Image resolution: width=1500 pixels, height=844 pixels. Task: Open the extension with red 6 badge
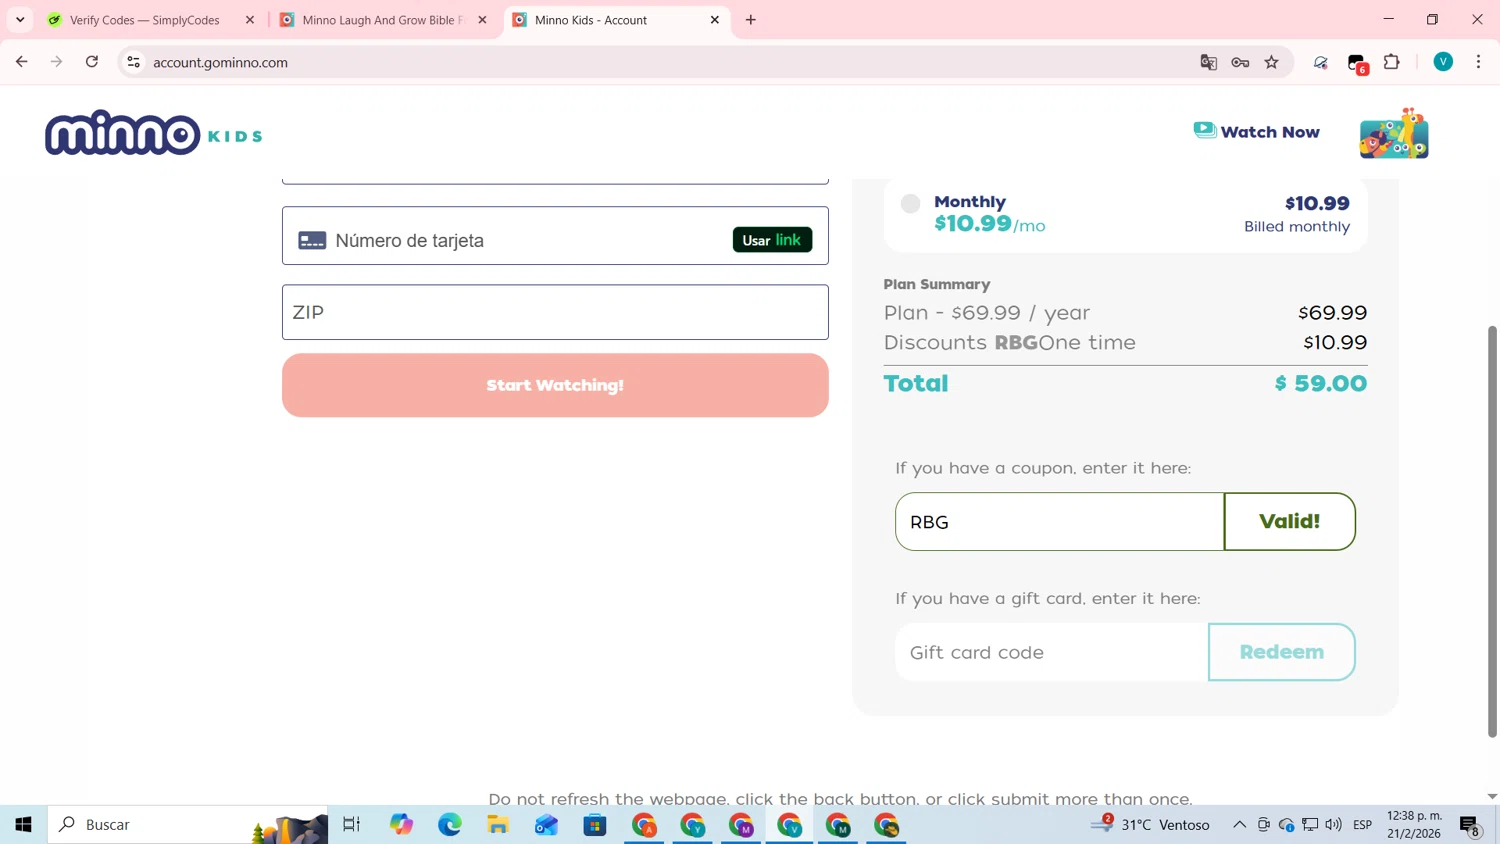pyautogui.click(x=1357, y=63)
